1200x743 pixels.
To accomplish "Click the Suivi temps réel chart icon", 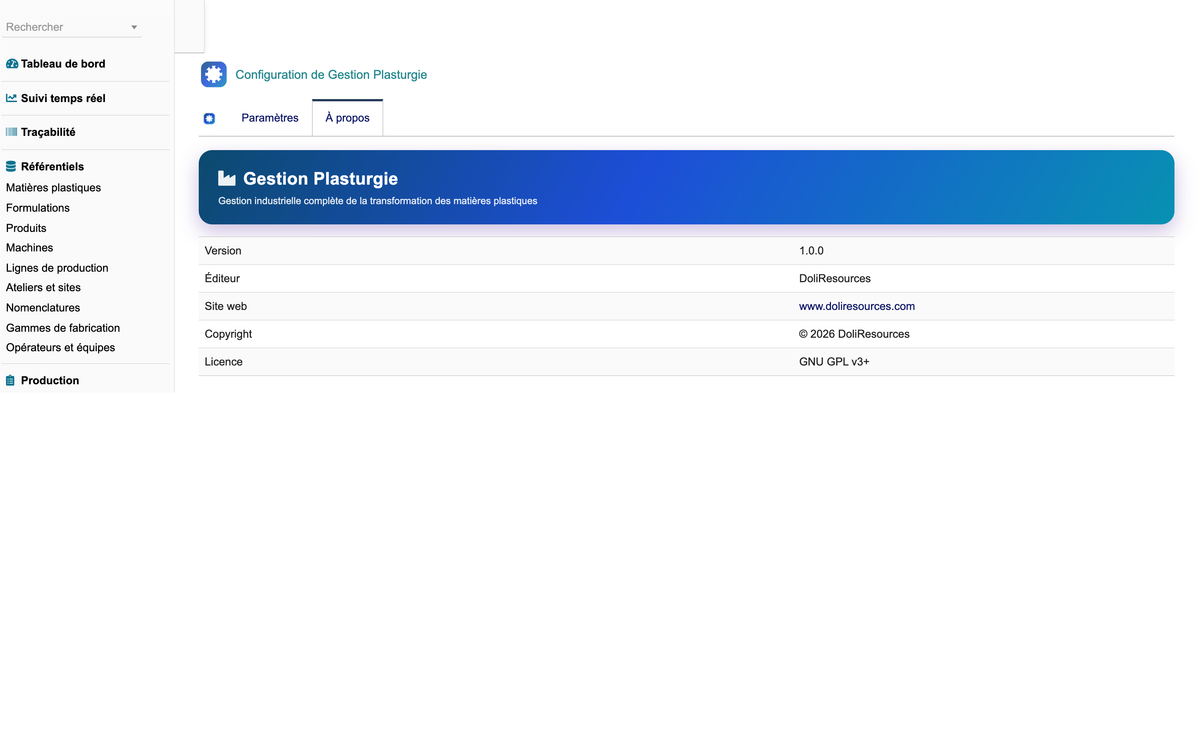I will tap(12, 98).
